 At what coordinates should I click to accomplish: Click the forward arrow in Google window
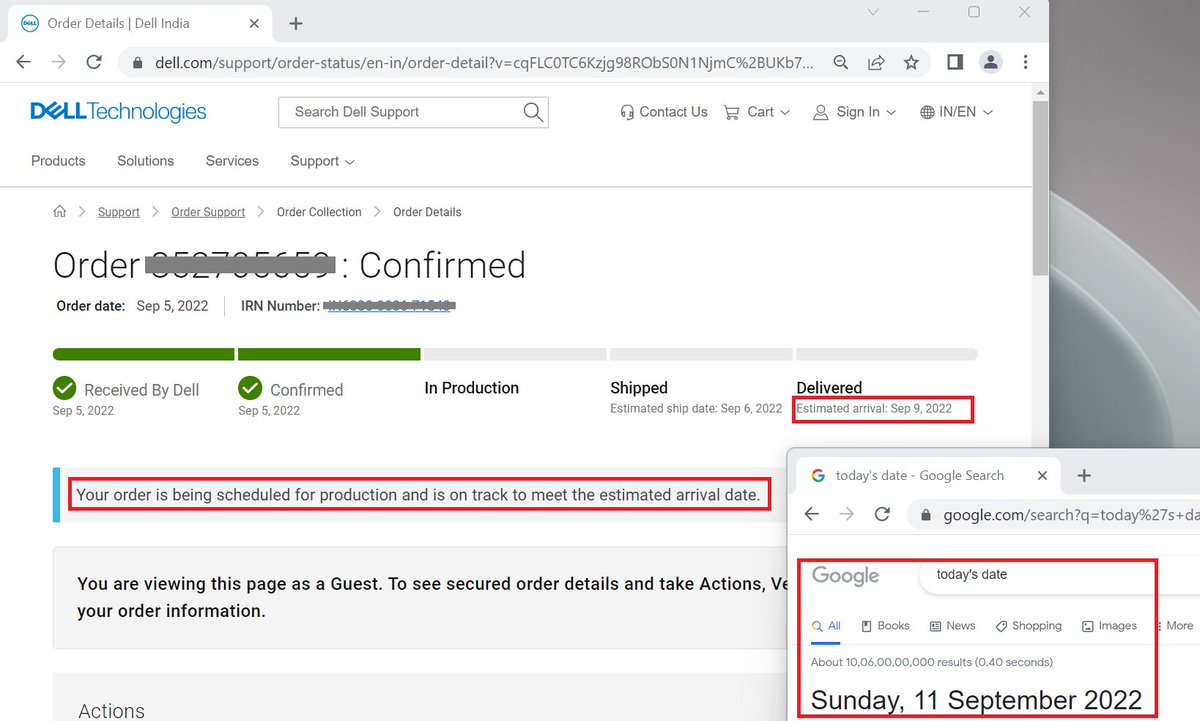point(847,514)
